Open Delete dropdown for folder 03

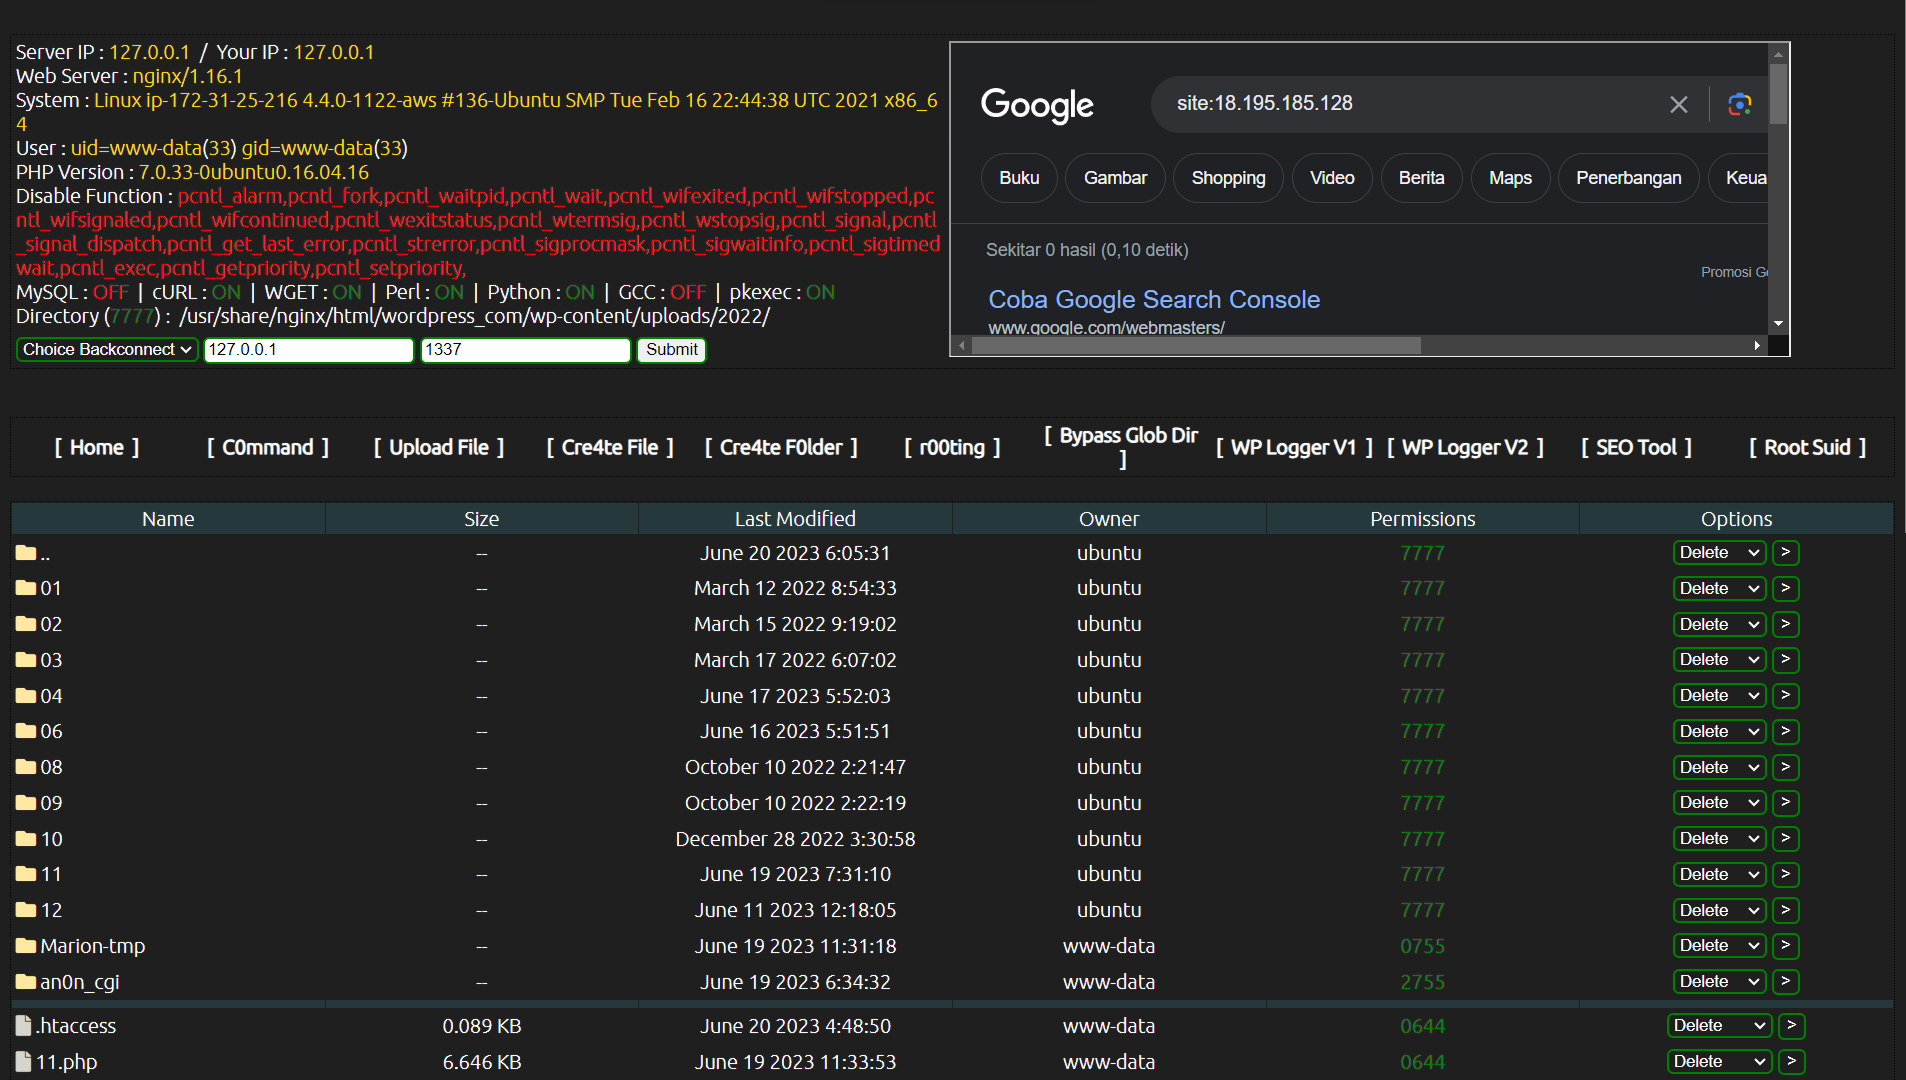pos(1719,660)
